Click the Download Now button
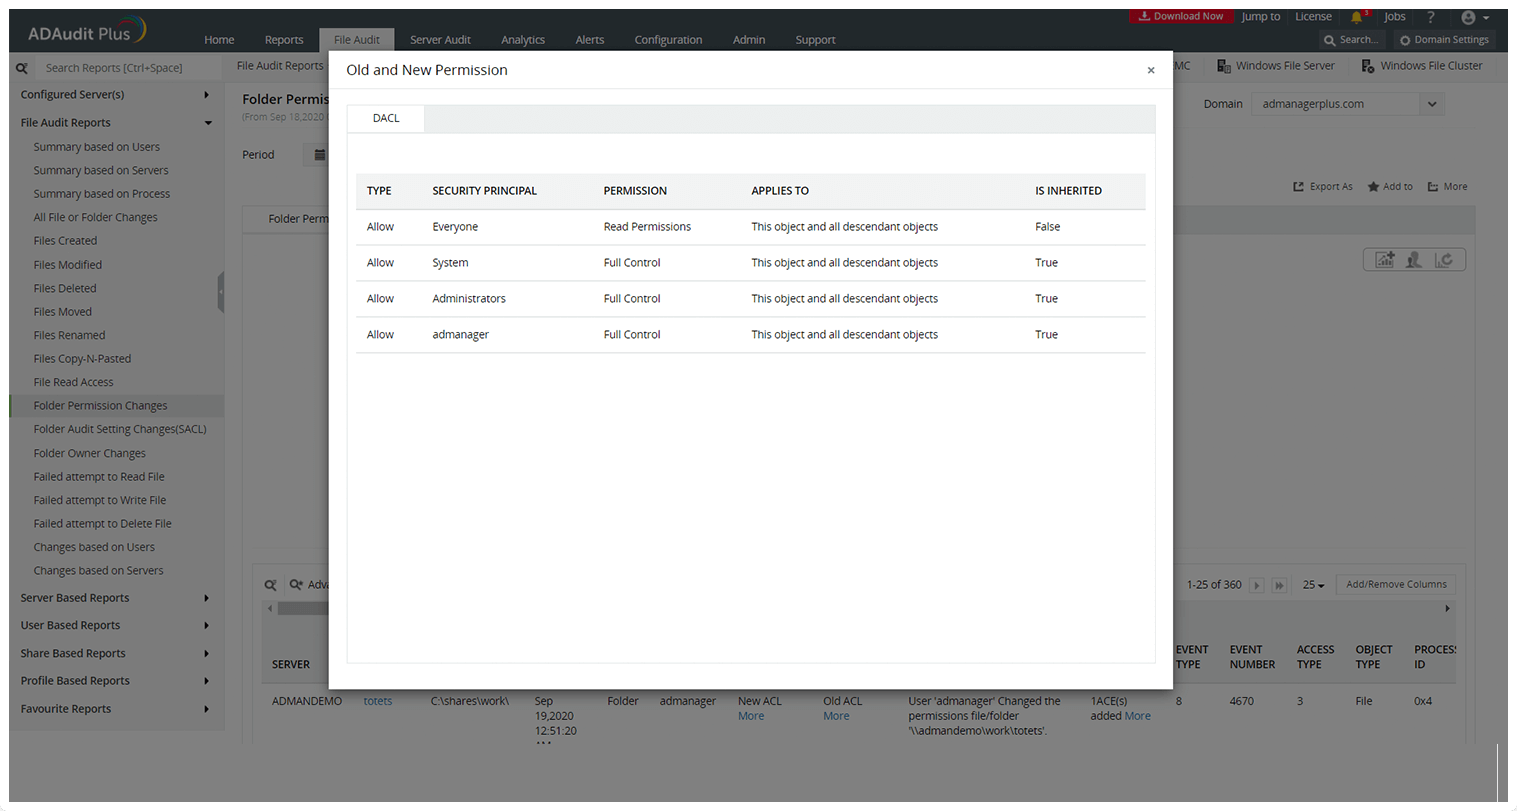This screenshot has height=811, width=1517. (x=1181, y=16)
